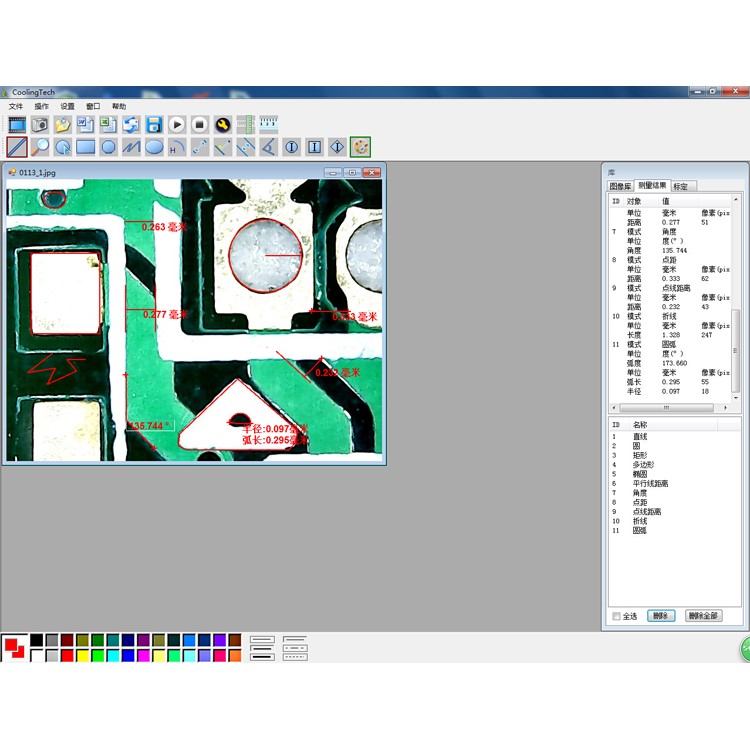Click the blue refresh arrows icon
This screenshot has height=750, width=750.
pyautogui.click(x=131, y=125)
